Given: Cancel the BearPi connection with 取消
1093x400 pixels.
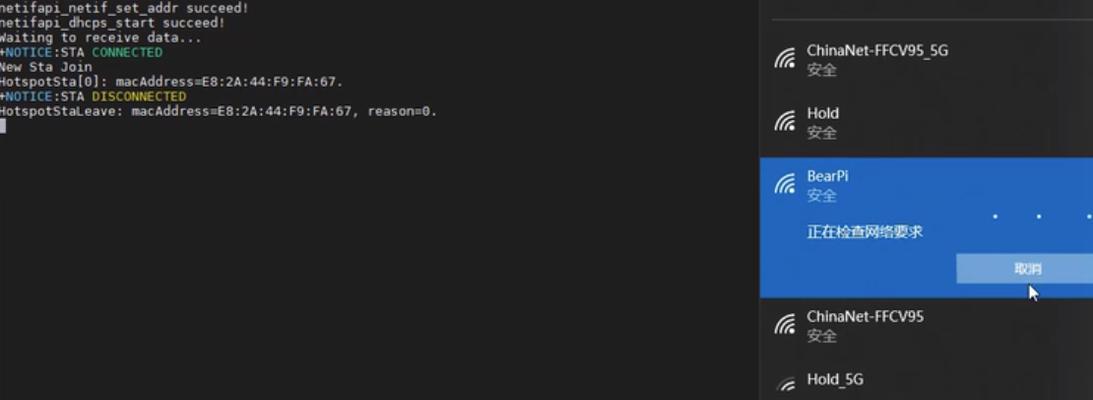Looking at the screenshot, I should pos(1027,269).
